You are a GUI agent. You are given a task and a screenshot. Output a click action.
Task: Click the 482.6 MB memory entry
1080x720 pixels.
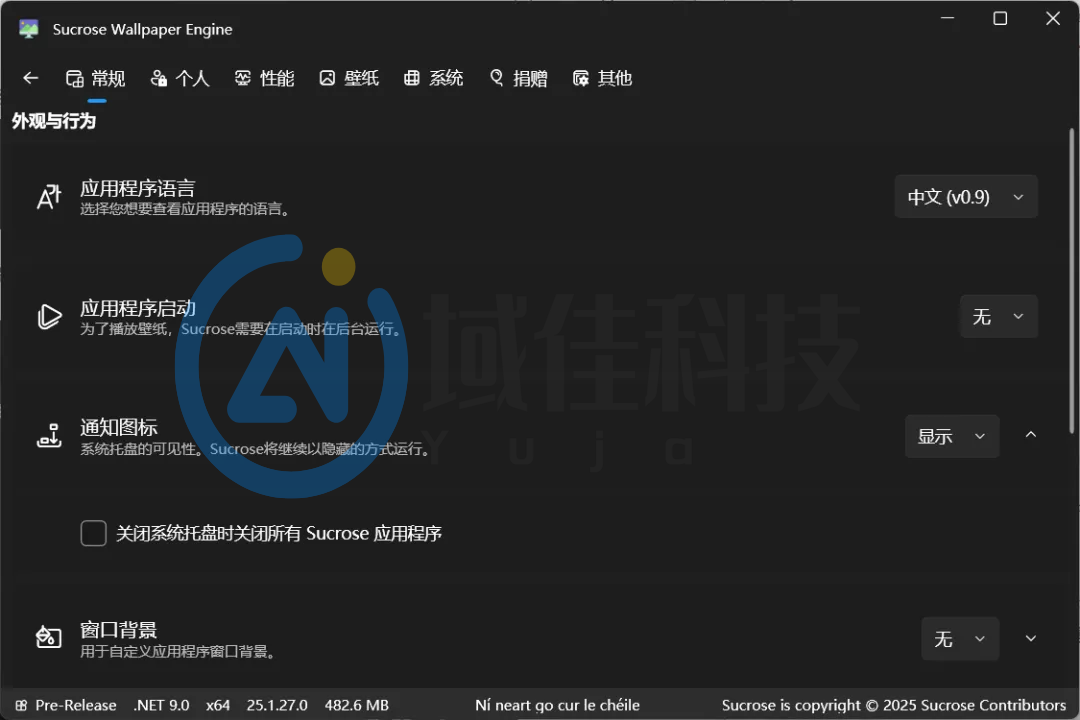click(x=357, y=706)
